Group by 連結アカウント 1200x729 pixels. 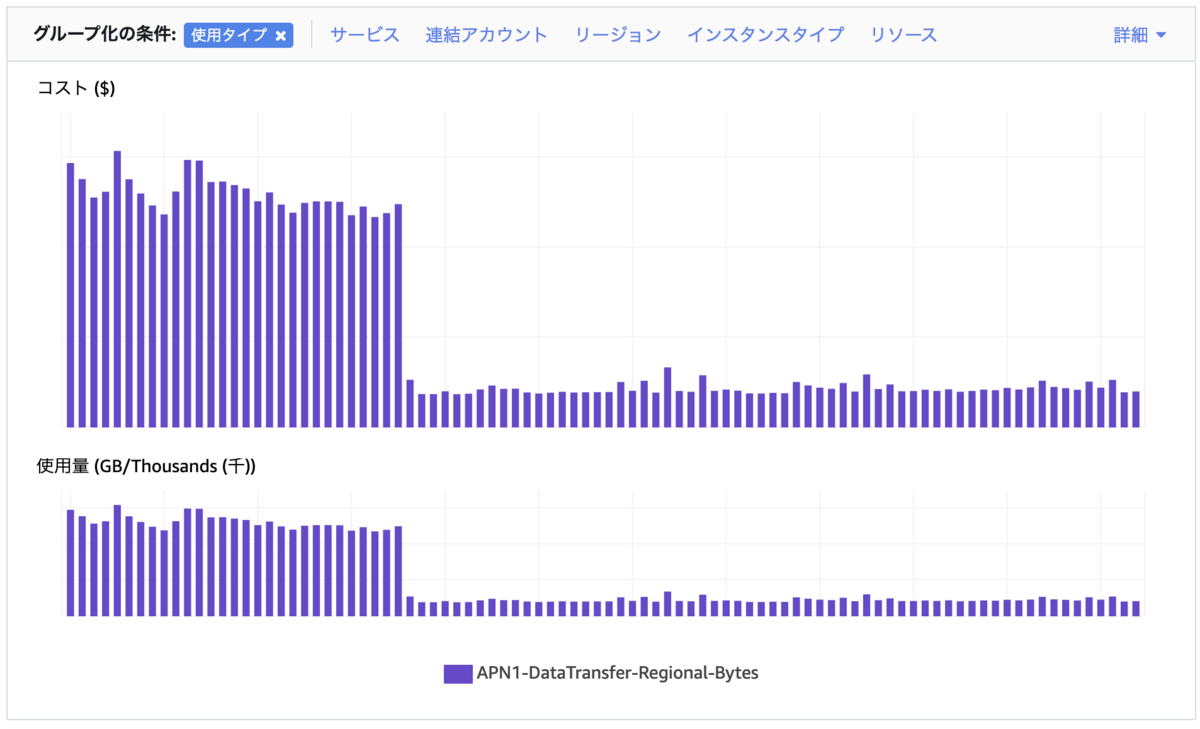[486, 35]
